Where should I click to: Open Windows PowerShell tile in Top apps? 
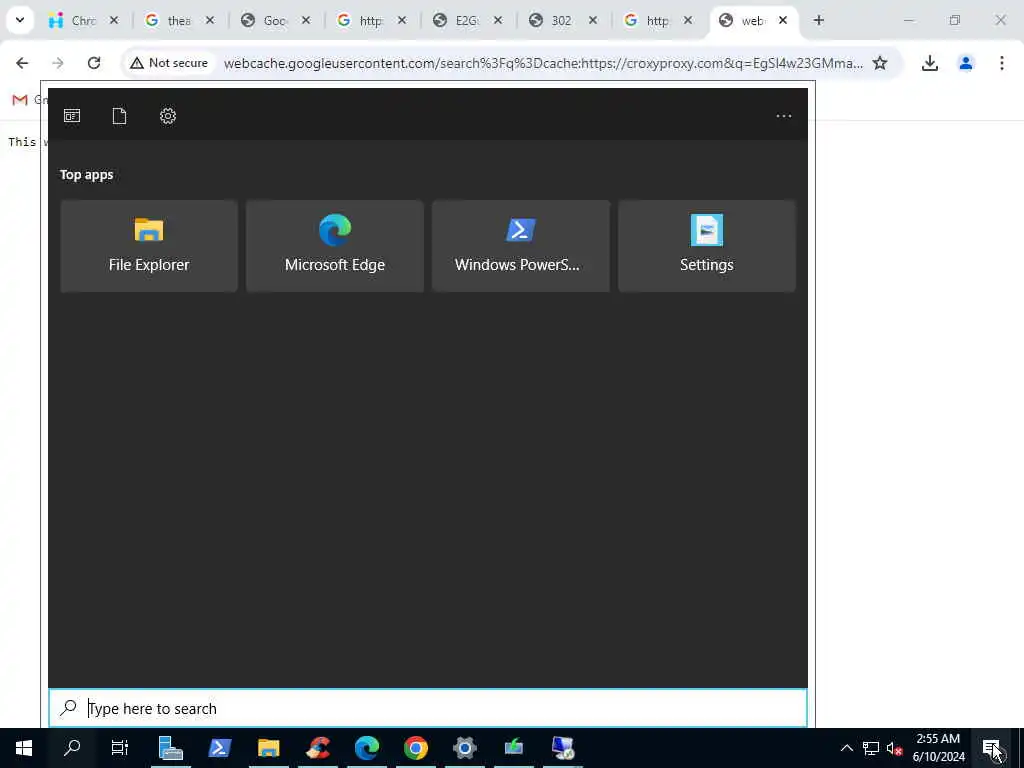520,246
